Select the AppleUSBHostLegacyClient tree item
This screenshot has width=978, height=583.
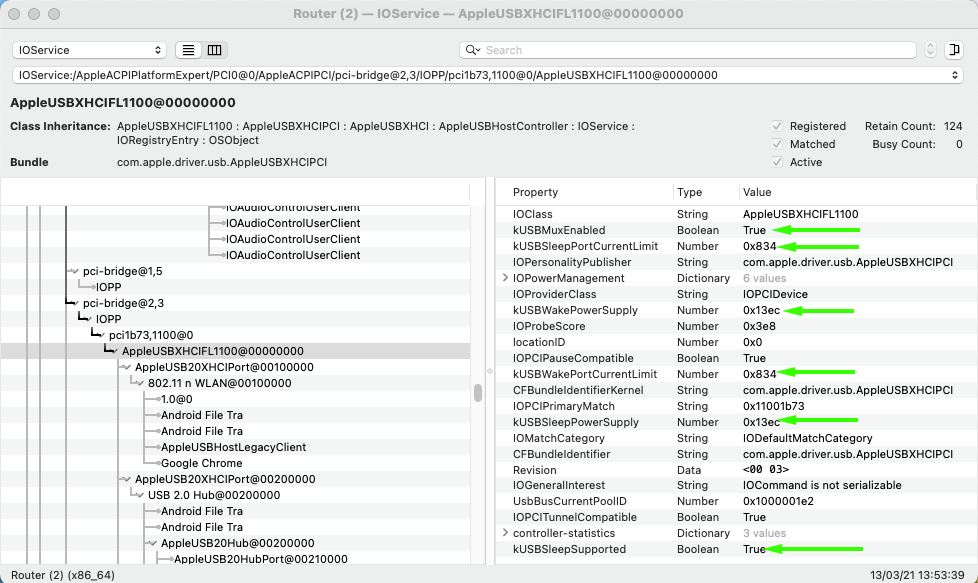click(x=233, y=447)
